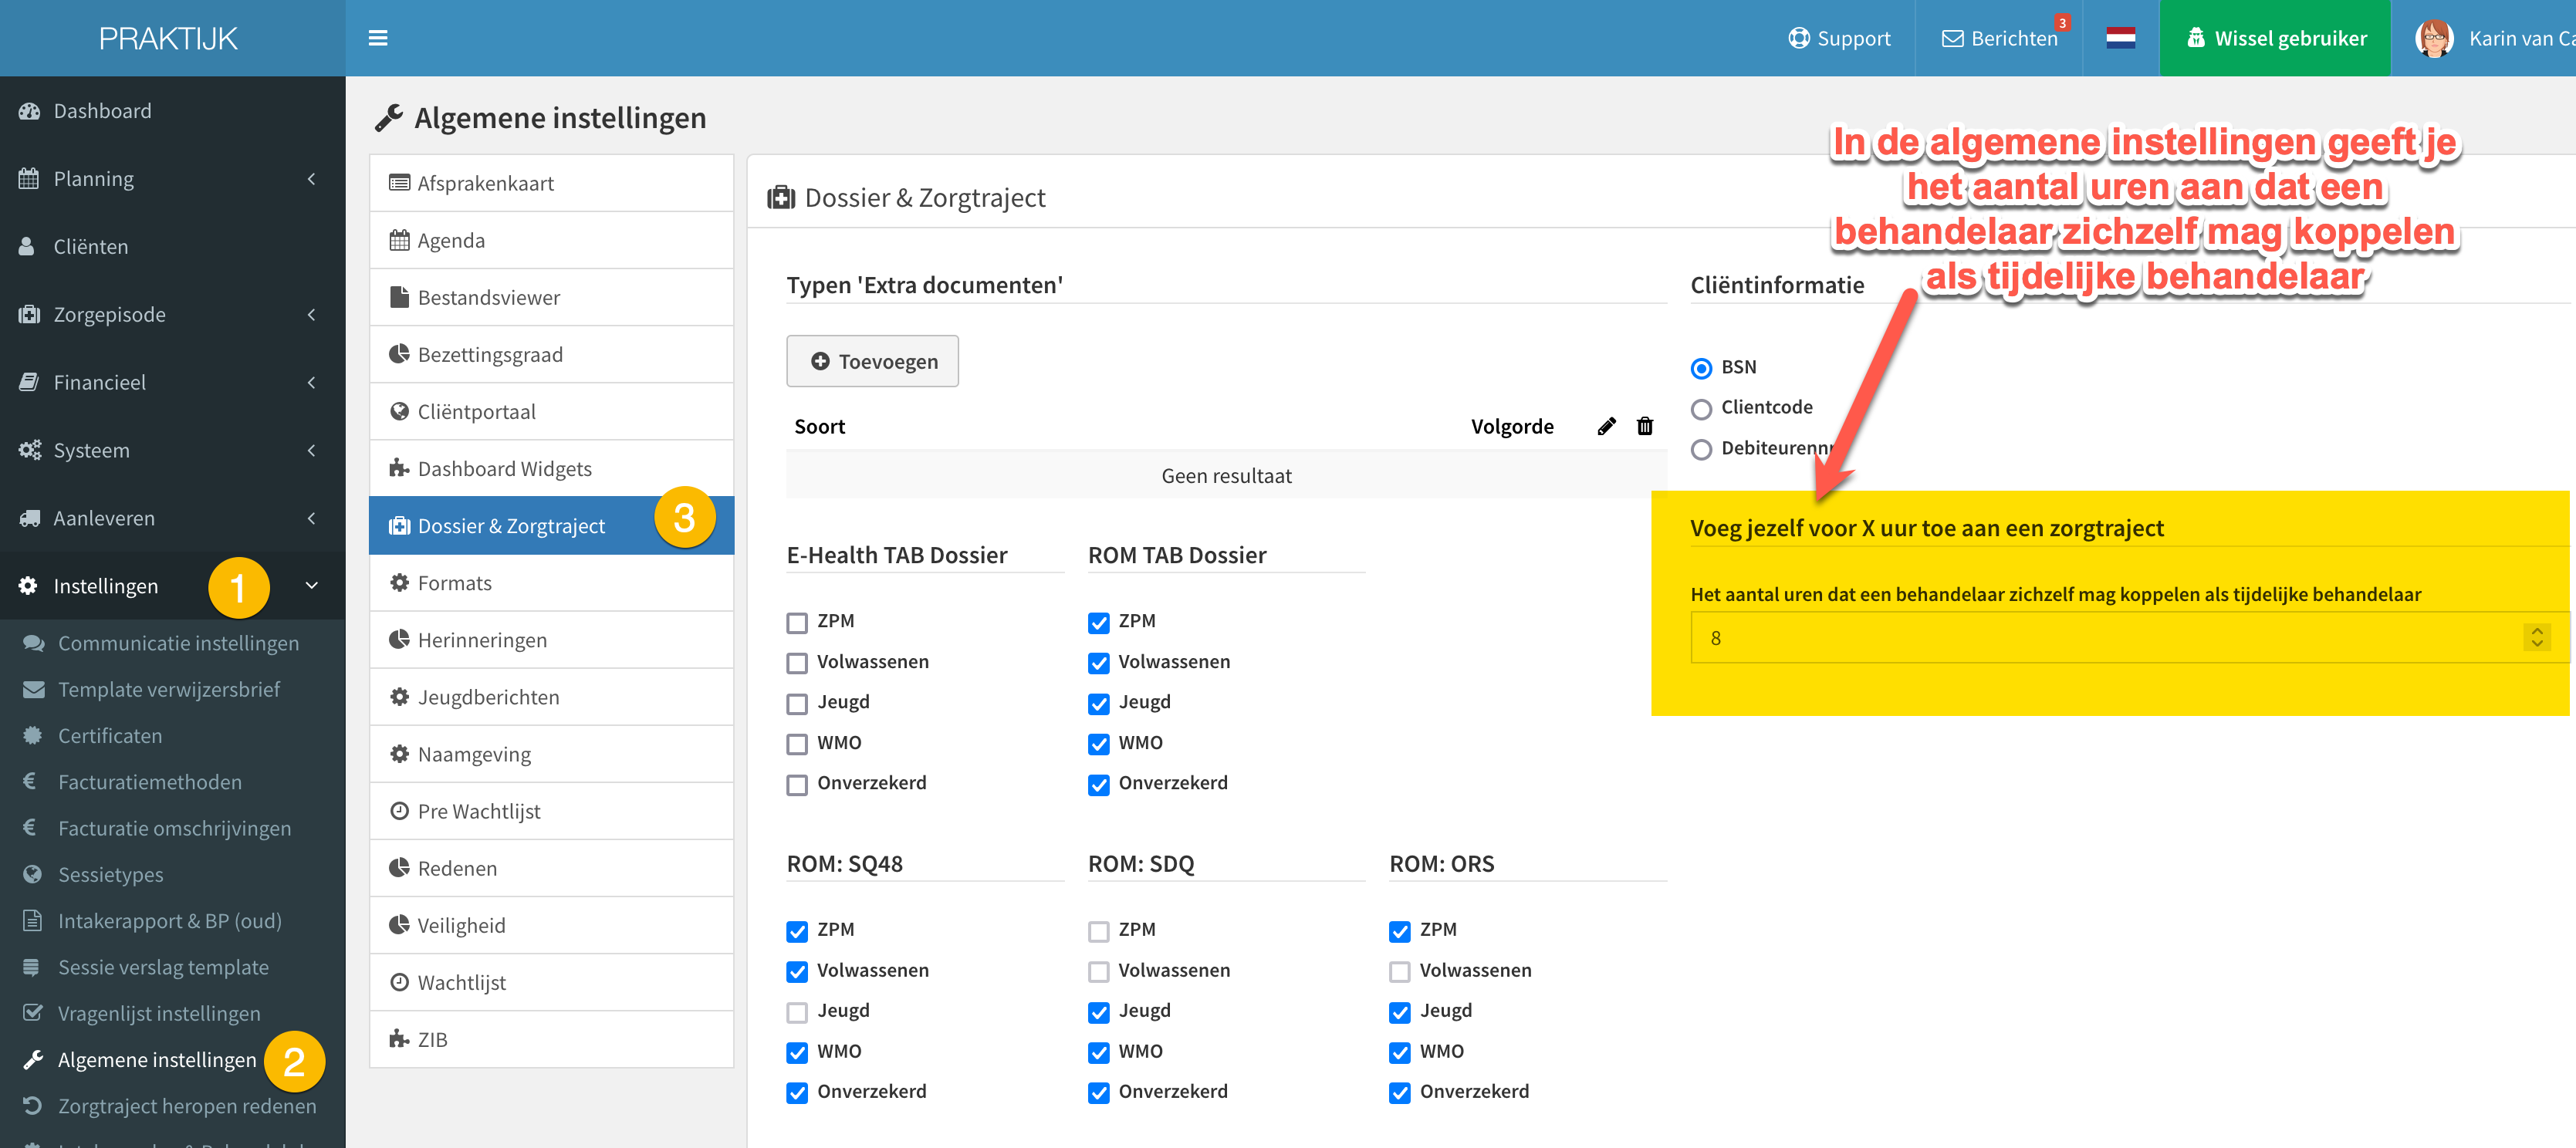Click the Dashboard palette icon in sidebar
Image resolution: width=2576 pixels, height=1148 pixels.
tap(29, 111)
